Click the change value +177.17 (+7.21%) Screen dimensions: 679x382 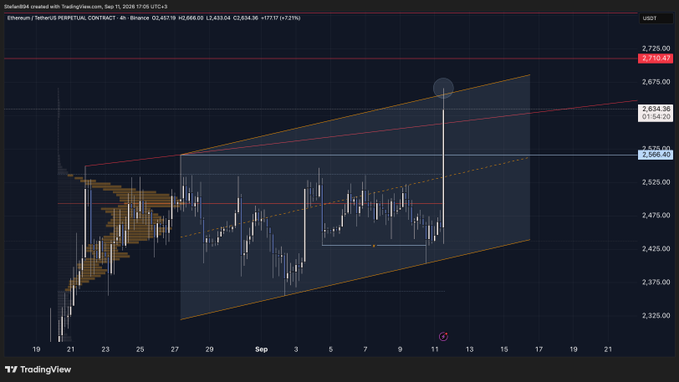tap(281, 18)
